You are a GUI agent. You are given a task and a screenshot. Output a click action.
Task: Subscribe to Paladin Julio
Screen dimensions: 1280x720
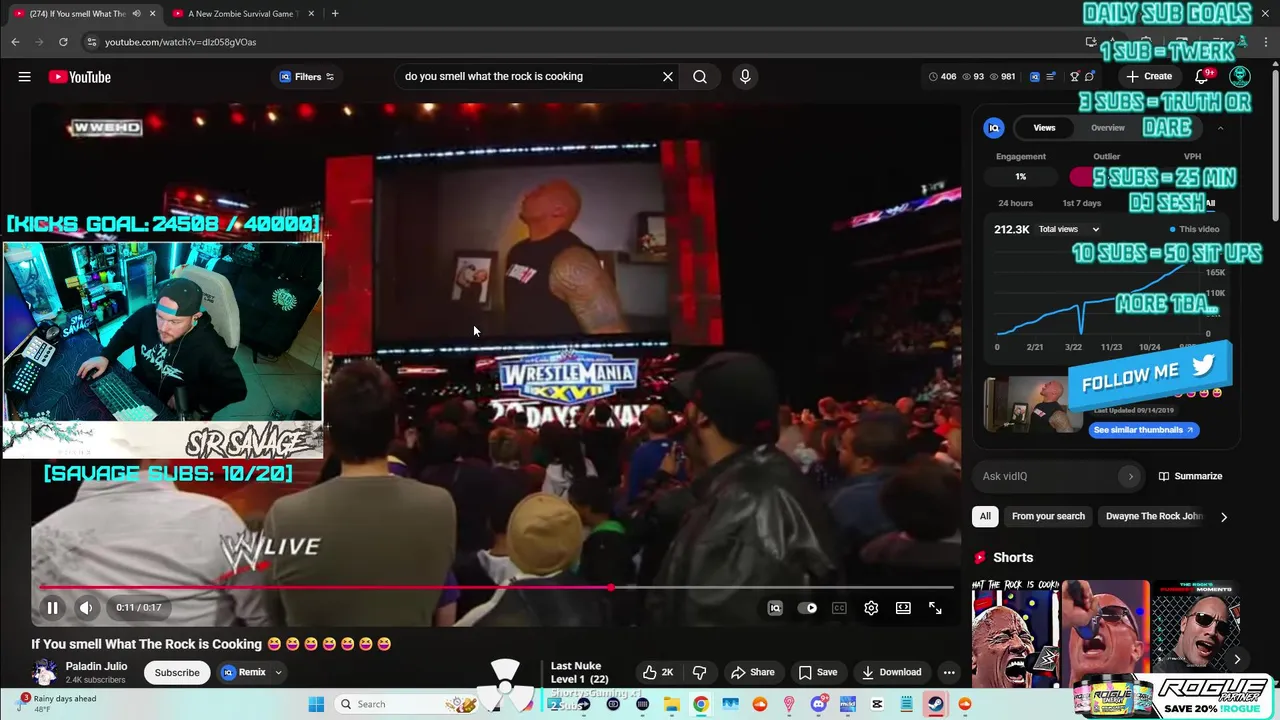(x=177, y=672)
